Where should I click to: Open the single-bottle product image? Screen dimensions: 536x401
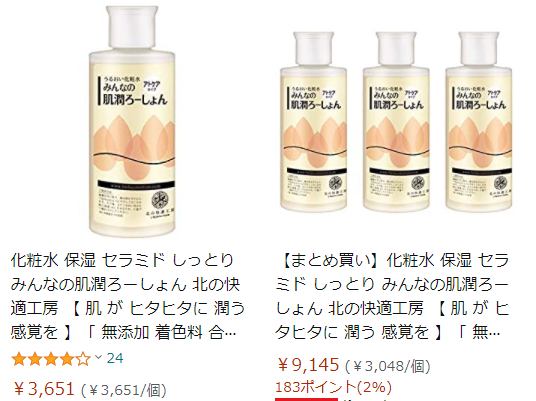pos(132,121)
